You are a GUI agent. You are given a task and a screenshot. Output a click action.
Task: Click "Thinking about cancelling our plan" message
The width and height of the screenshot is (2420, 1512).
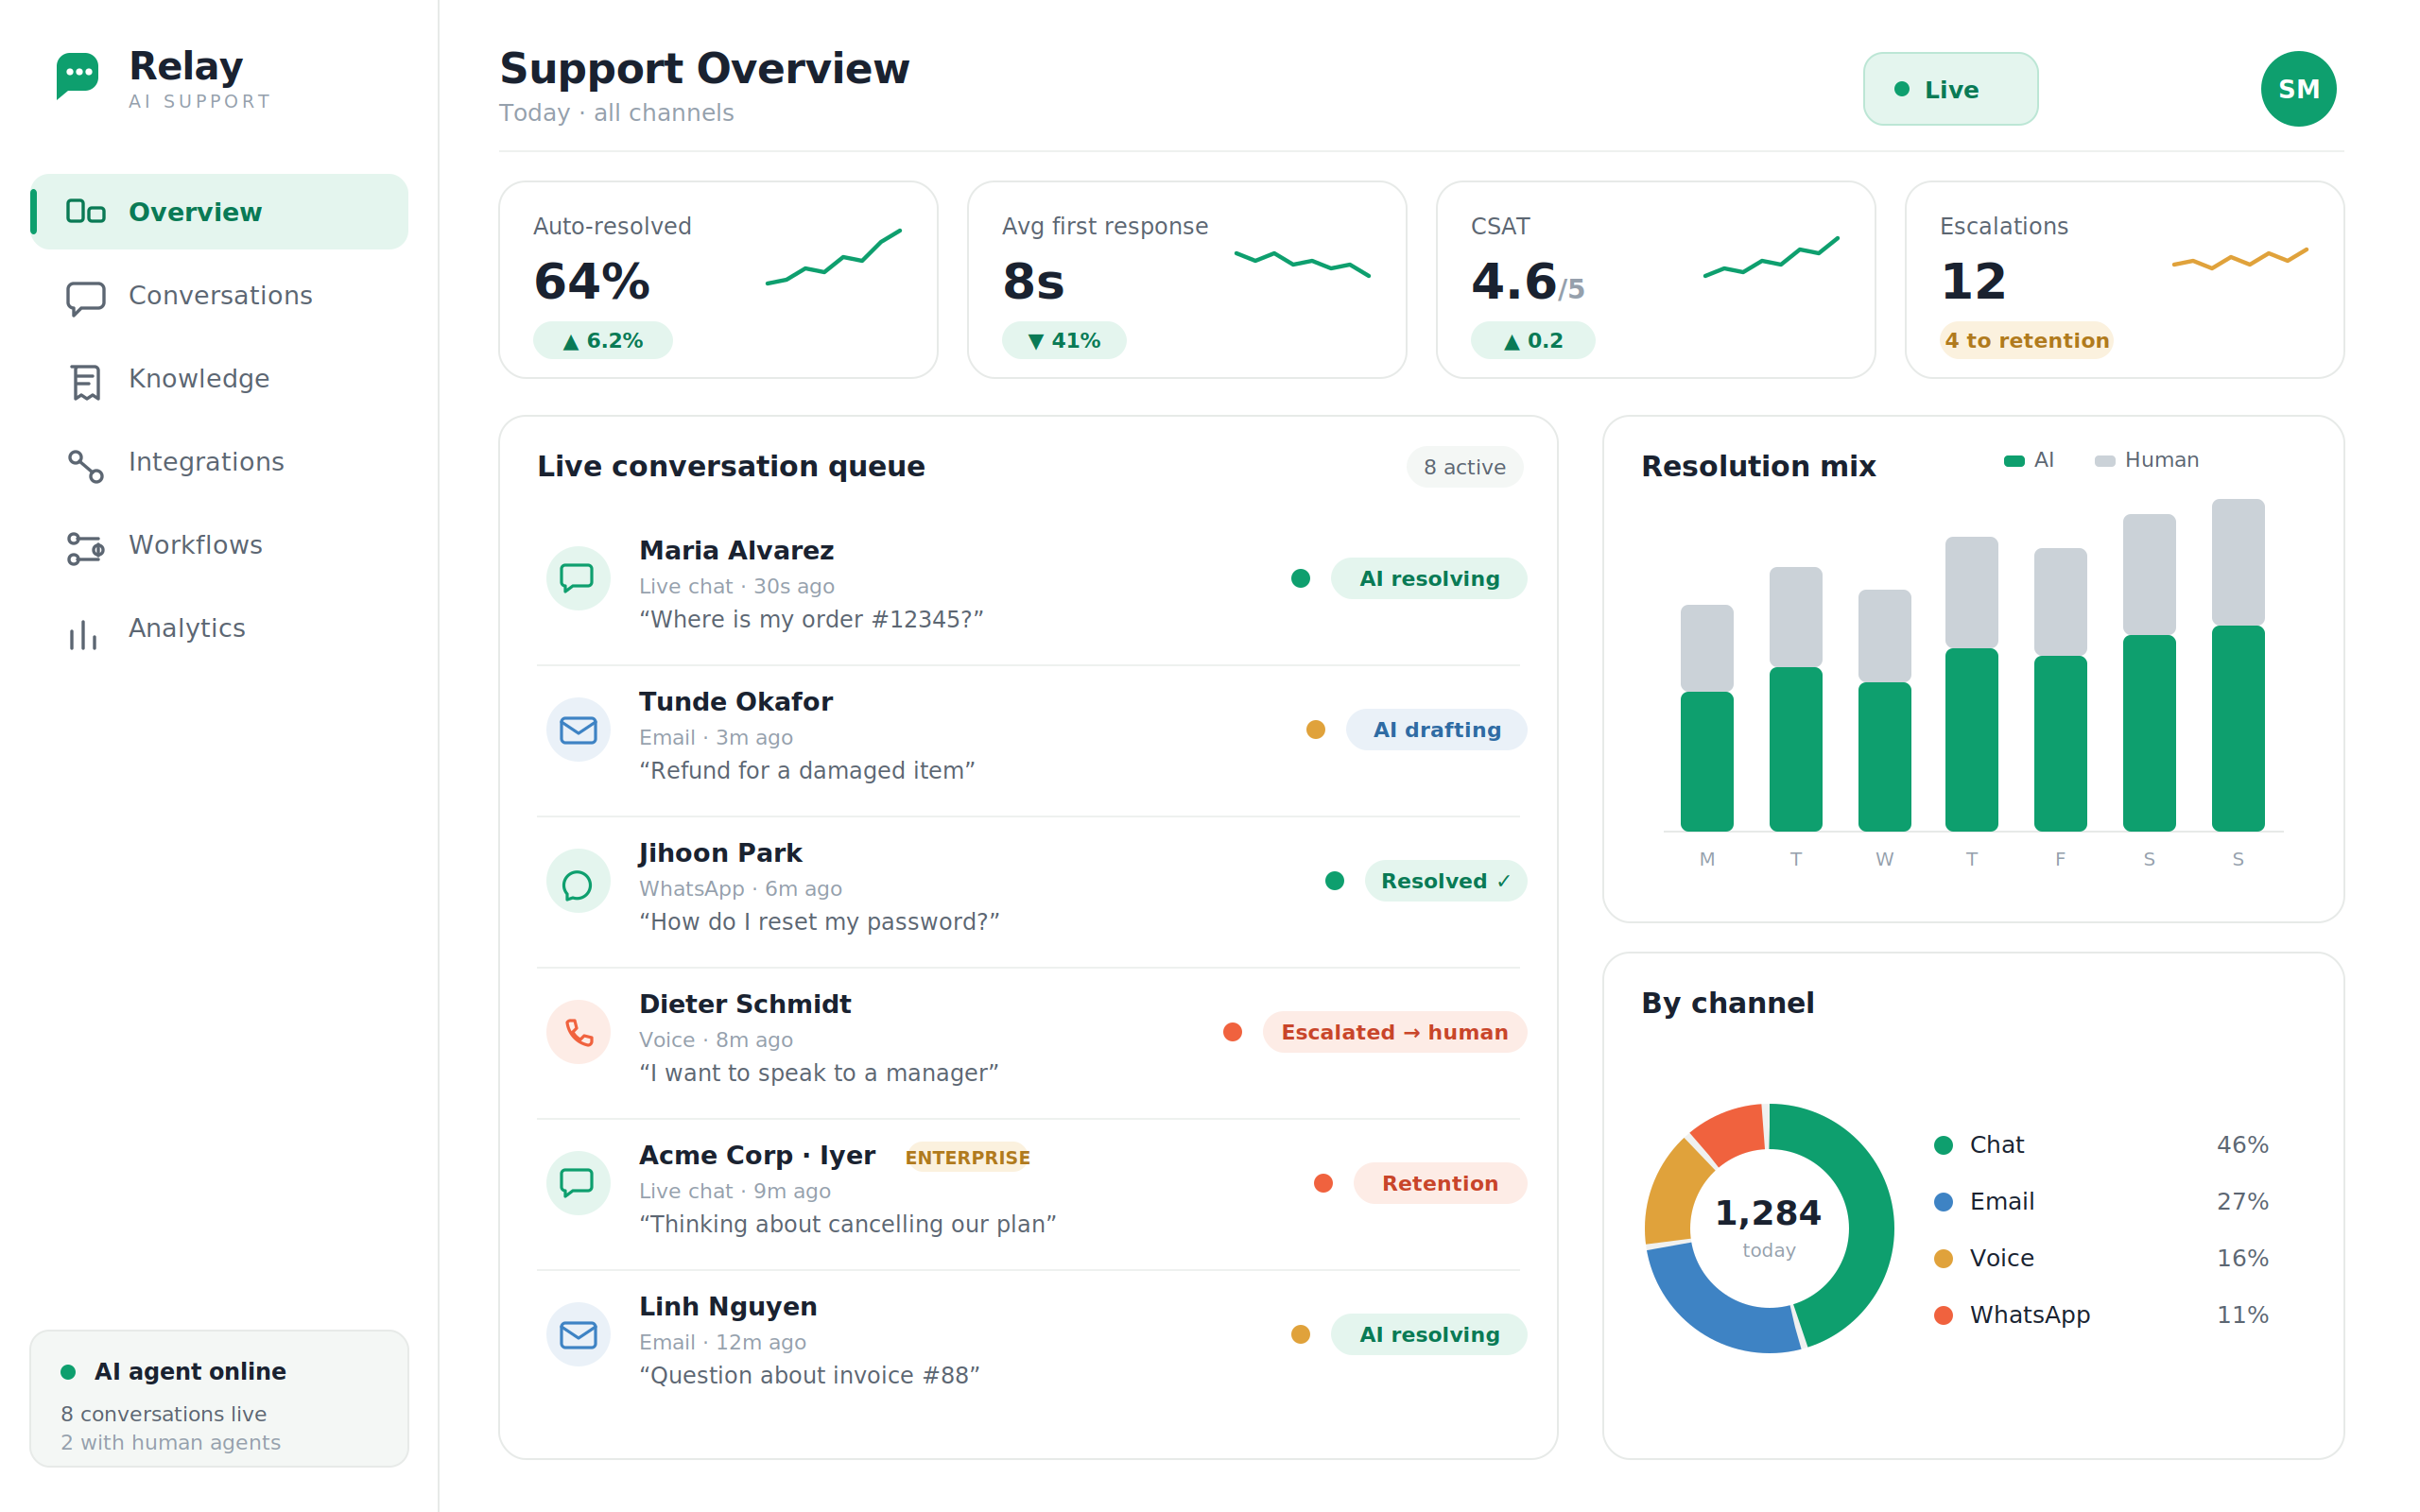tap(847, 1224)
